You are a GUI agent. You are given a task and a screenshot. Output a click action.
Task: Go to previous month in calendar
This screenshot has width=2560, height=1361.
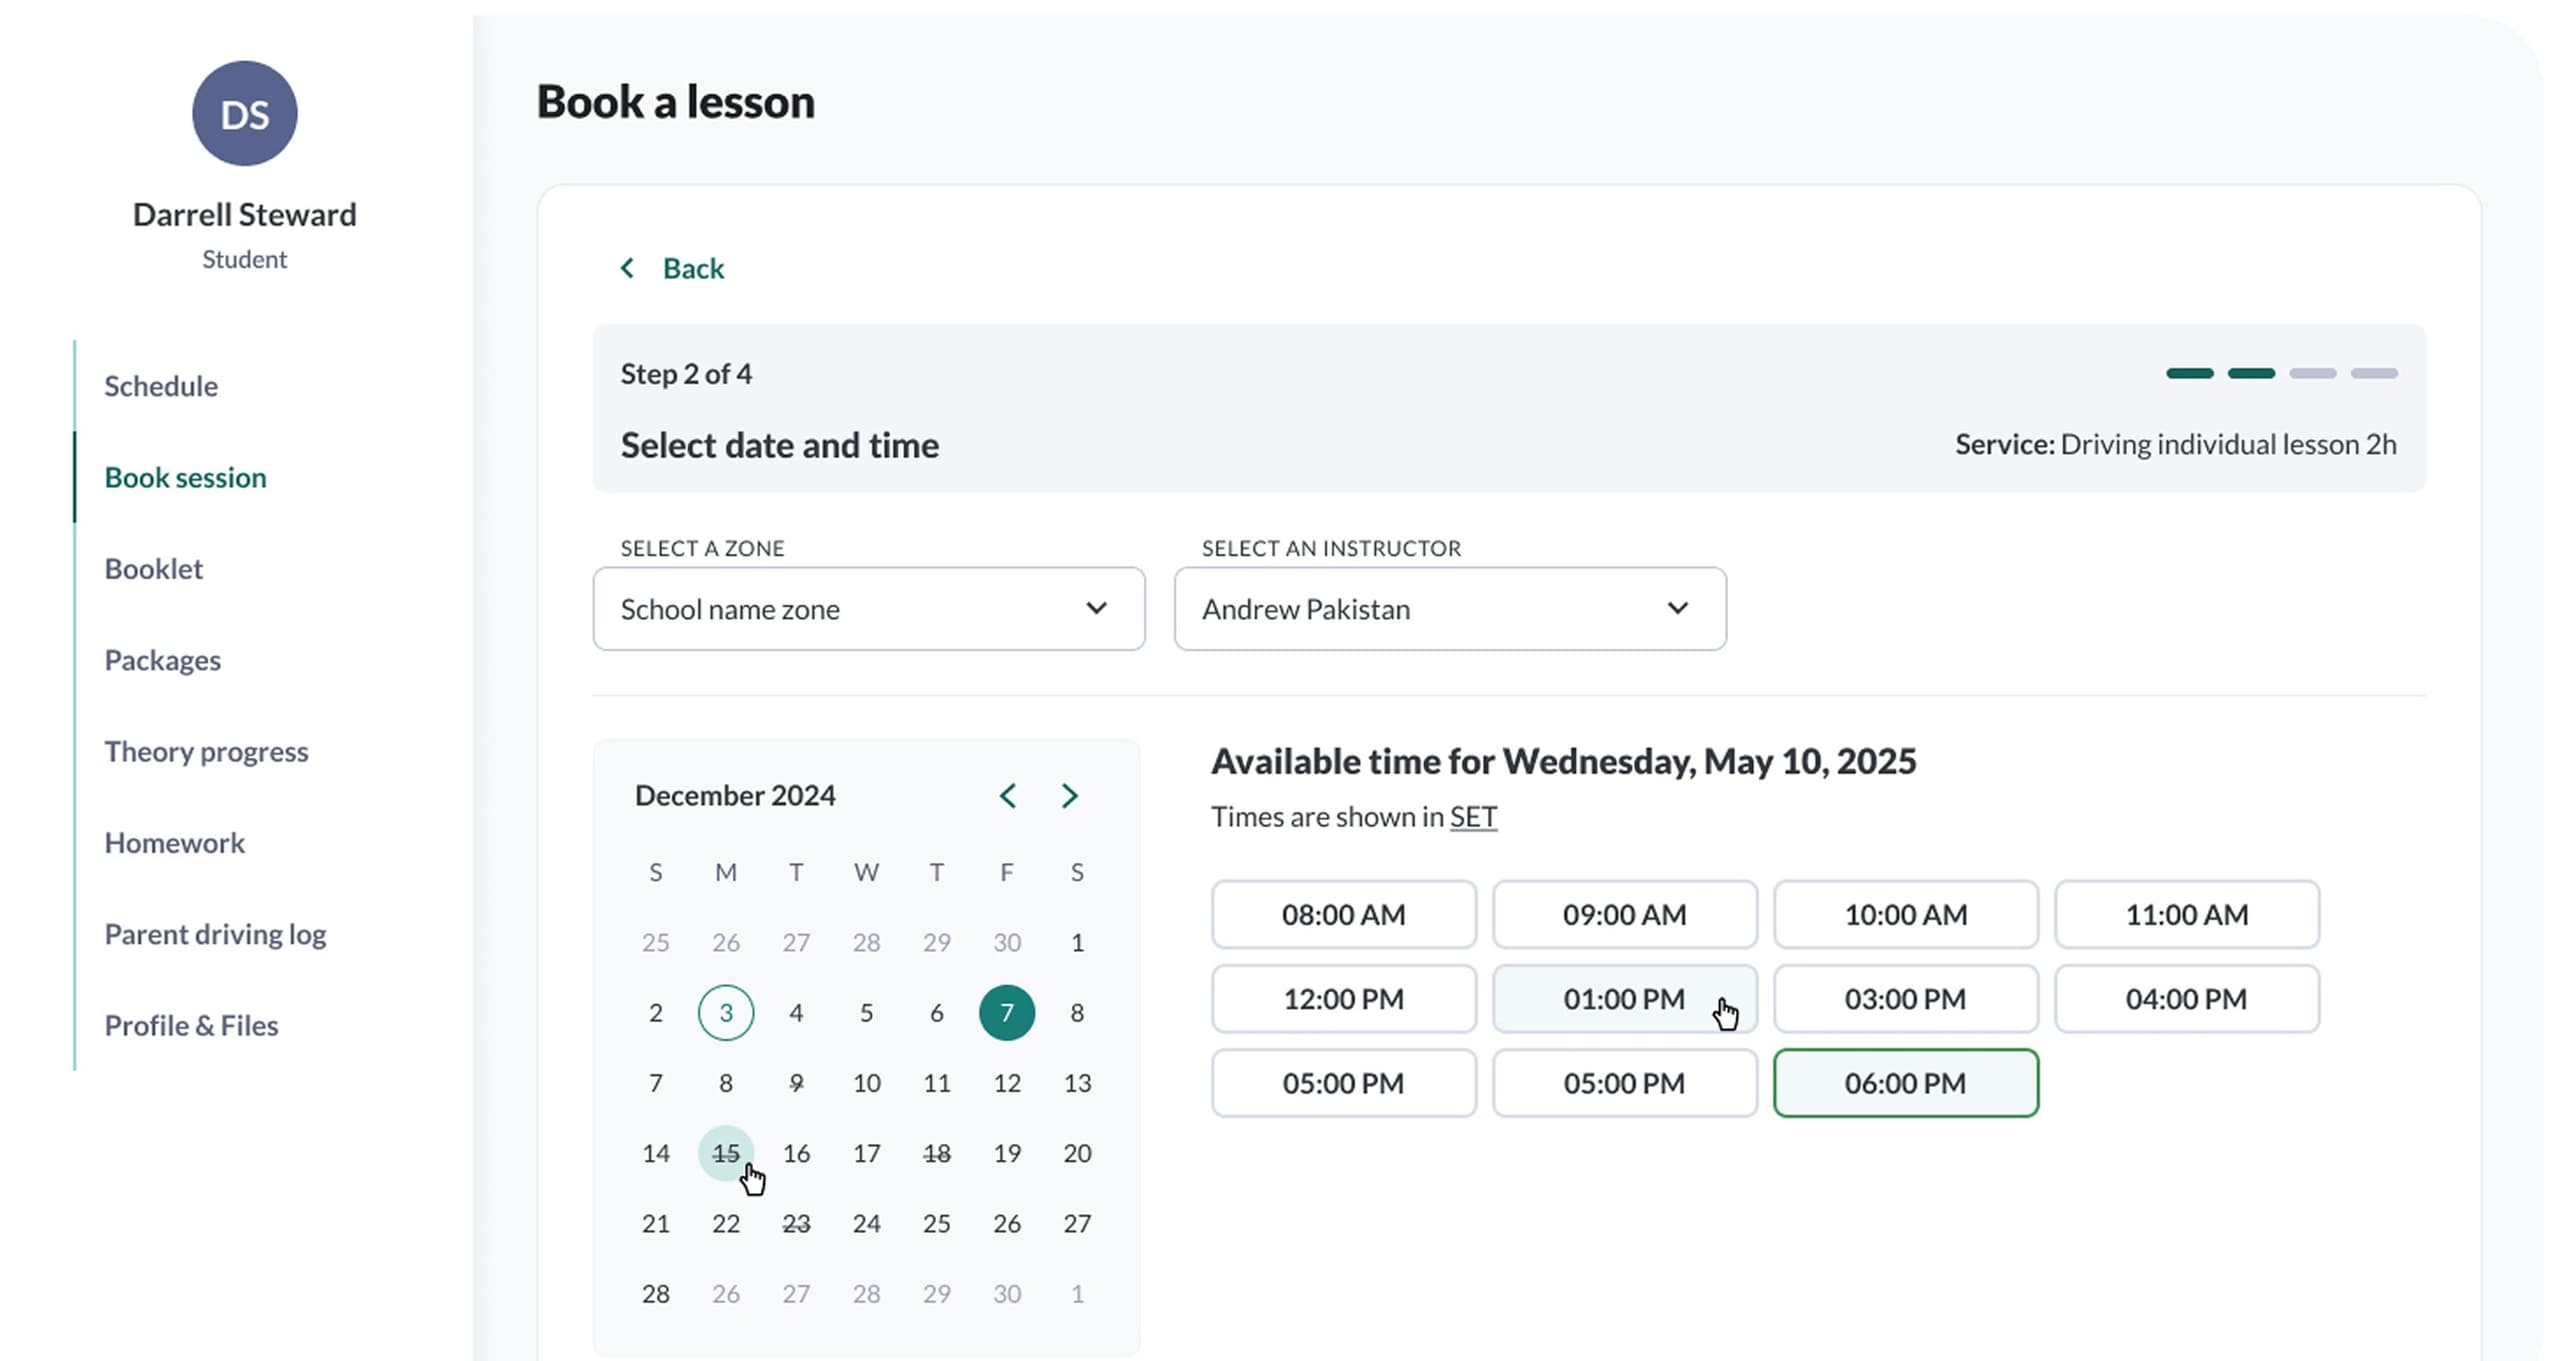1007,795
